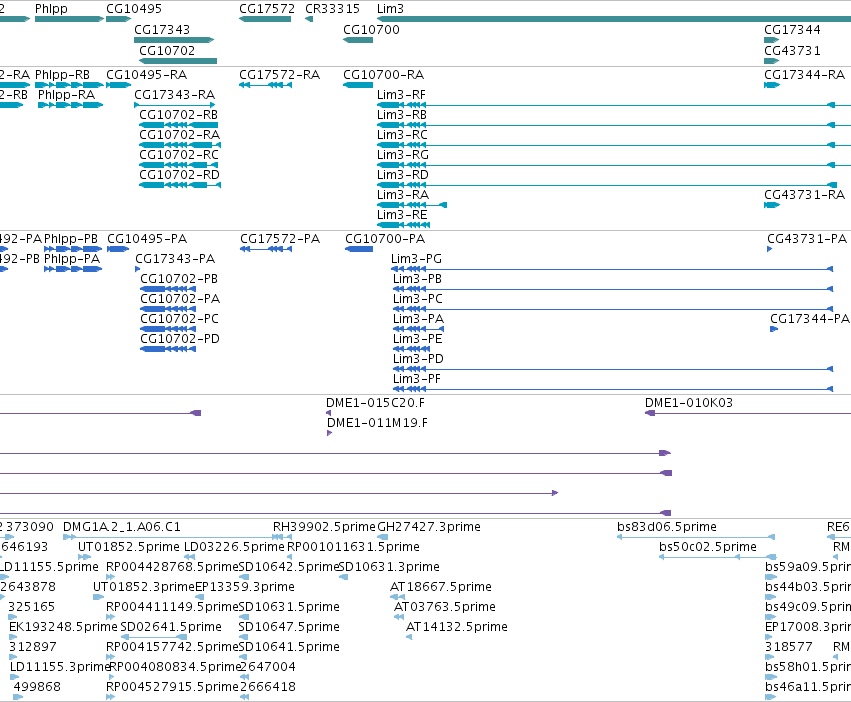Viewport: 851px width, 702px height.
Task: Select the Lim3-PF protein label
Action: coord(417,379)
